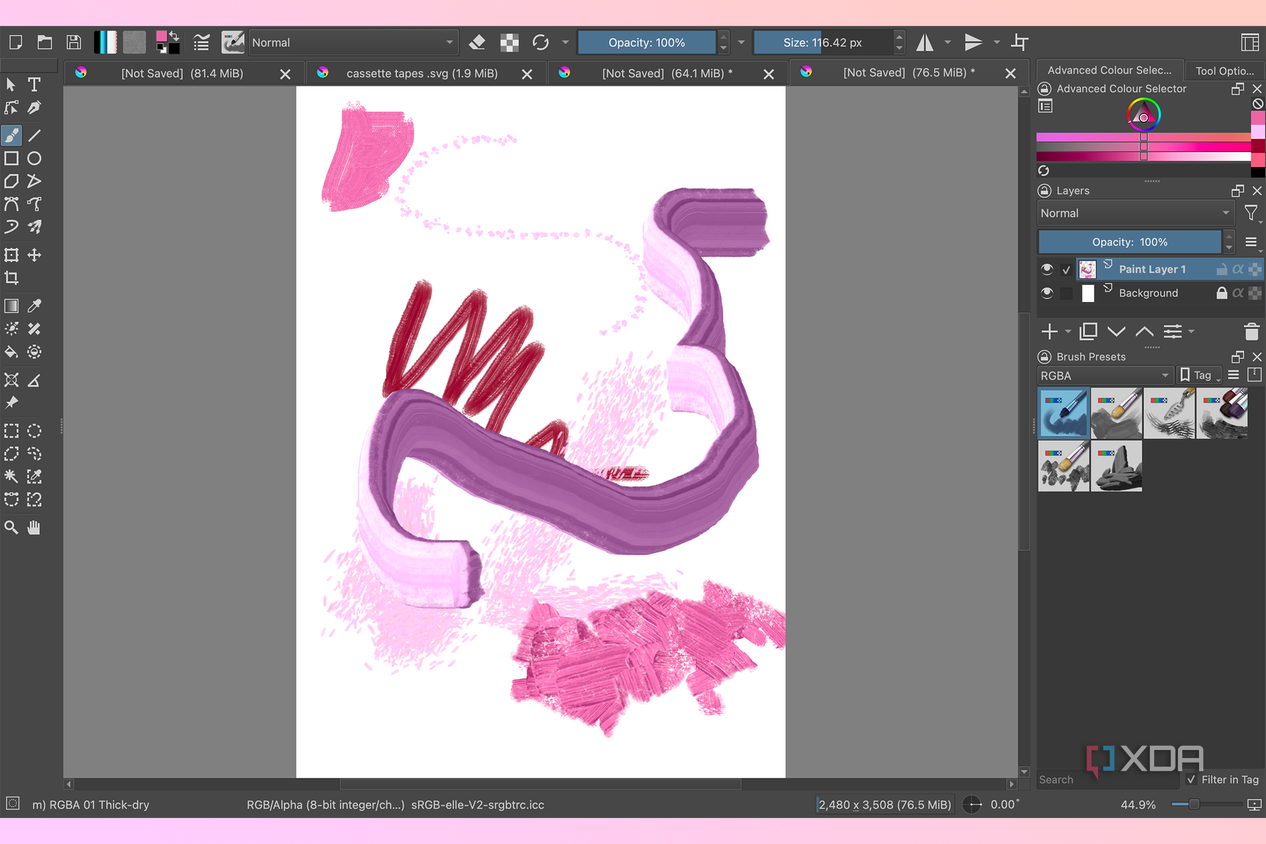Switch to the 81.4 MiB document tab
This screenshot has width=1266, height=844.
[182, 73]
